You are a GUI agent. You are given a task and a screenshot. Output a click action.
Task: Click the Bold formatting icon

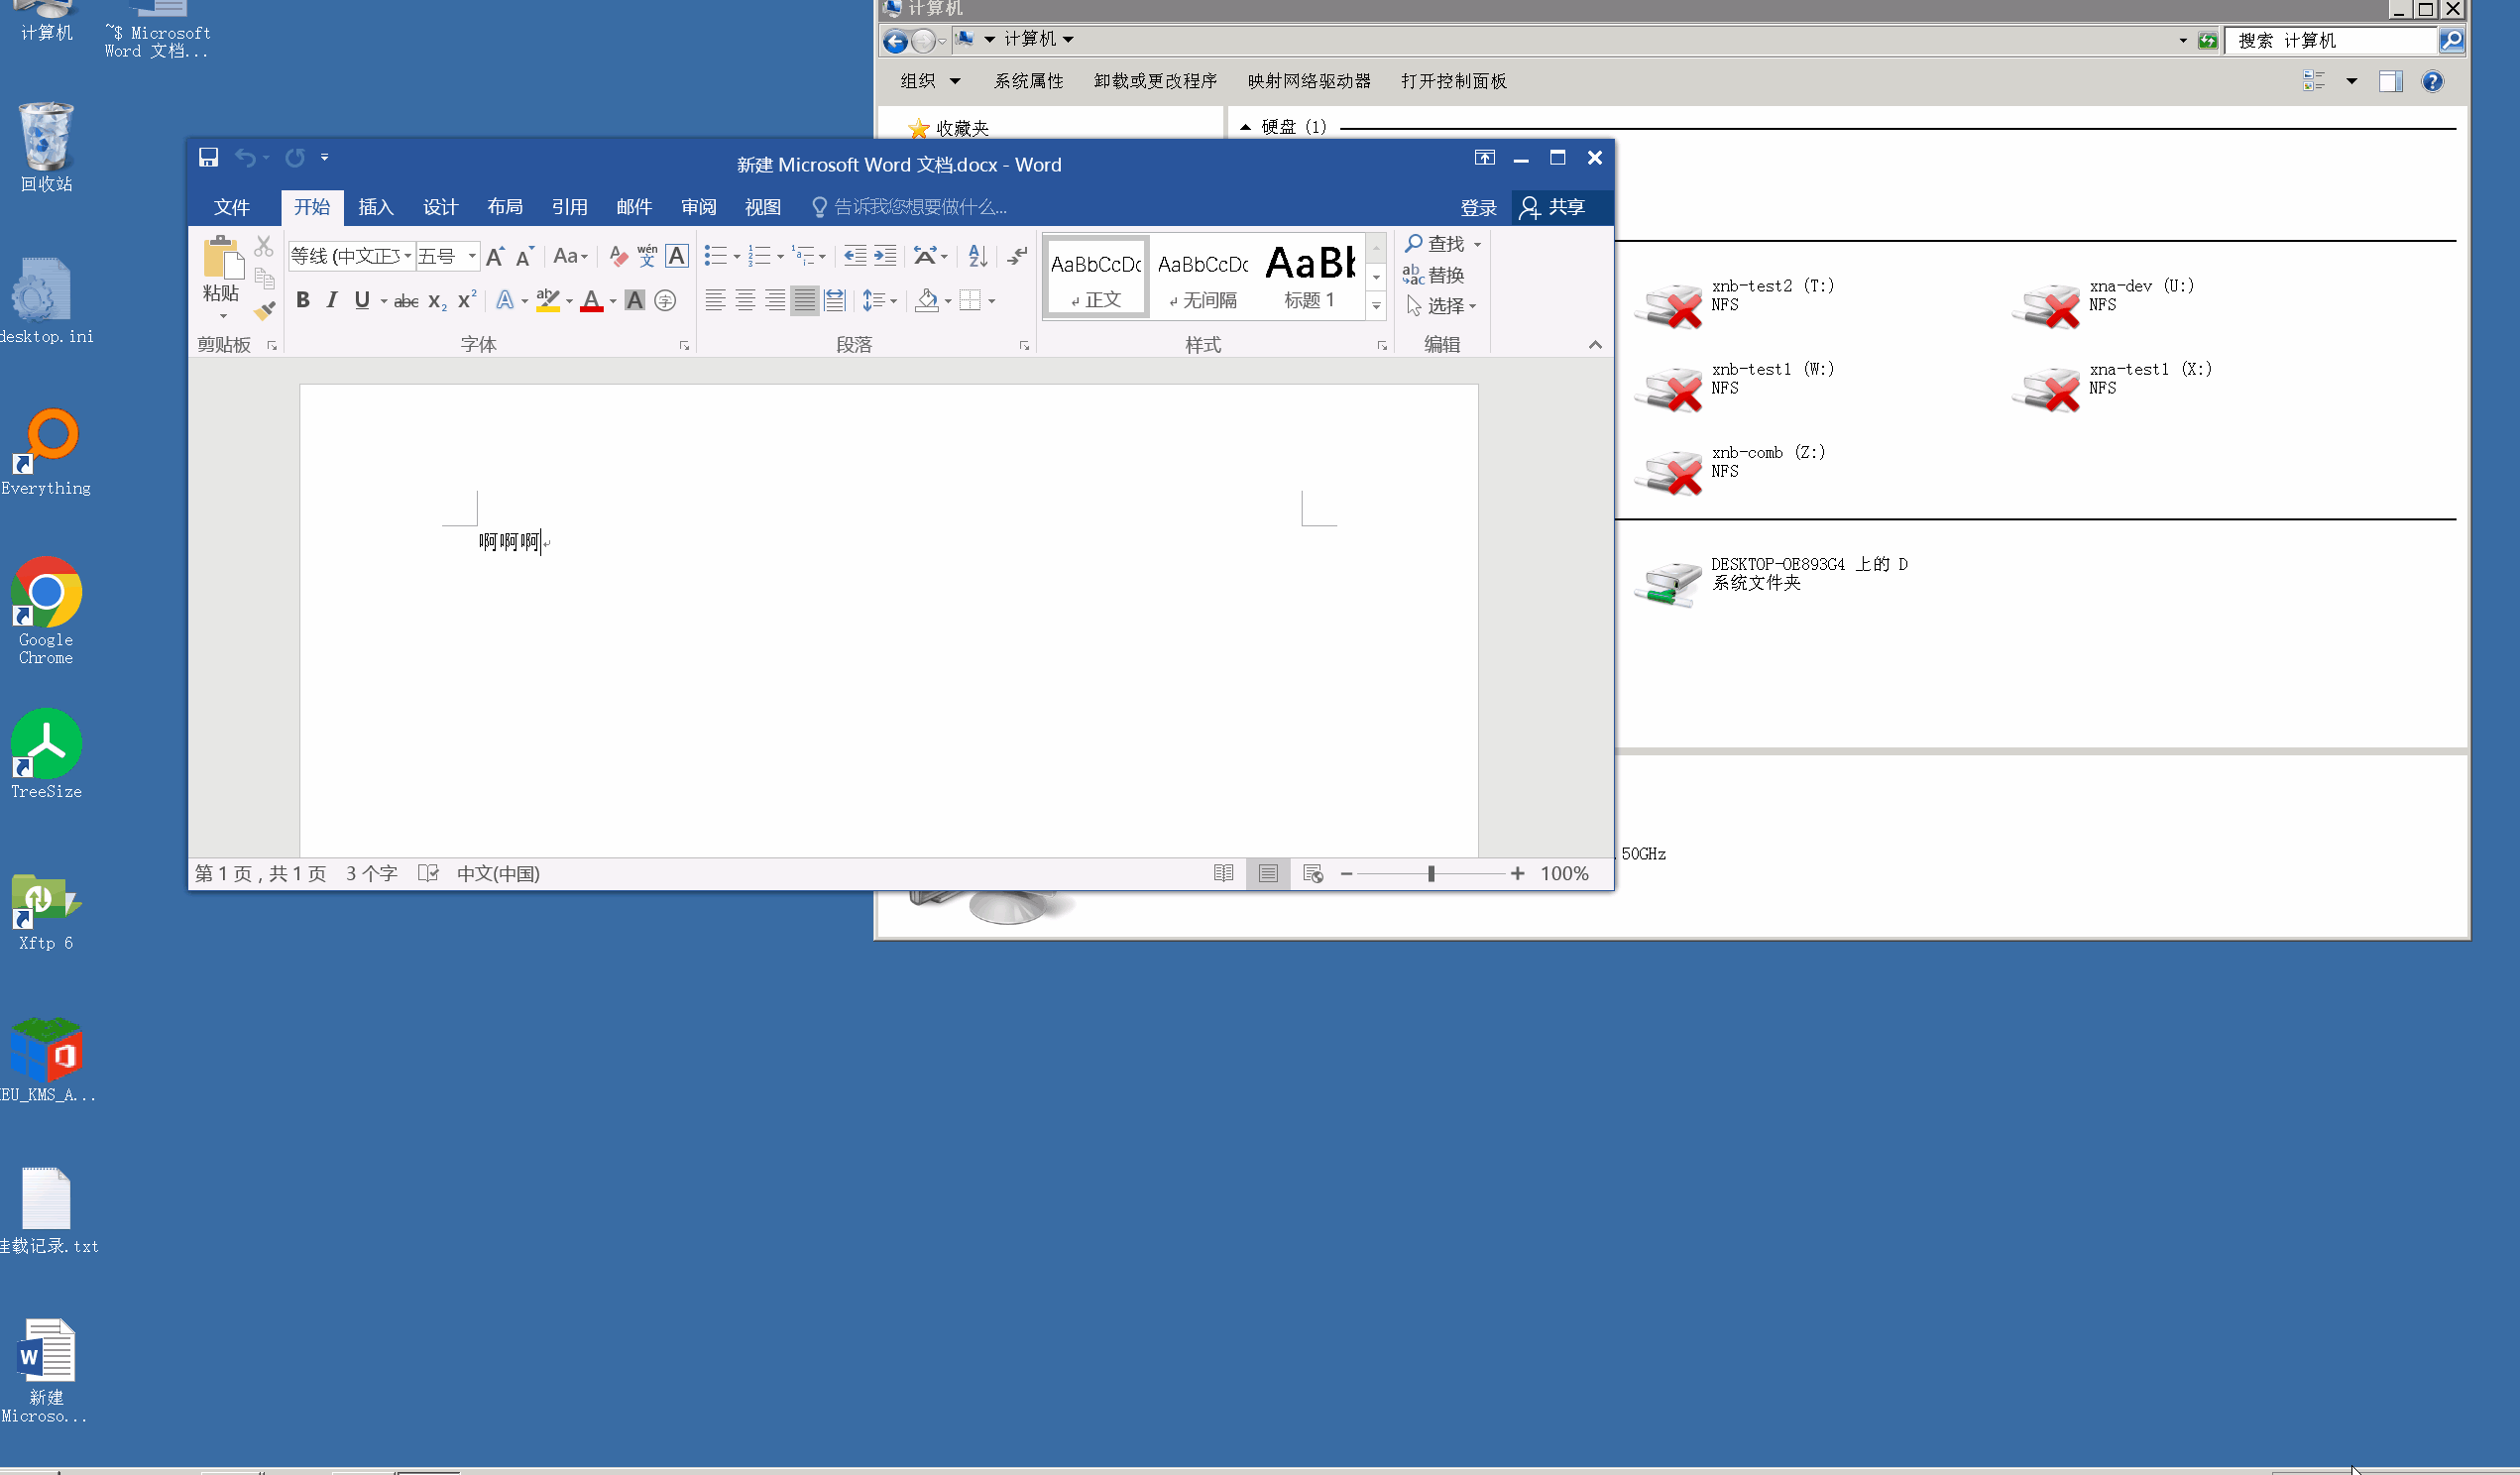tap(302, 300)
